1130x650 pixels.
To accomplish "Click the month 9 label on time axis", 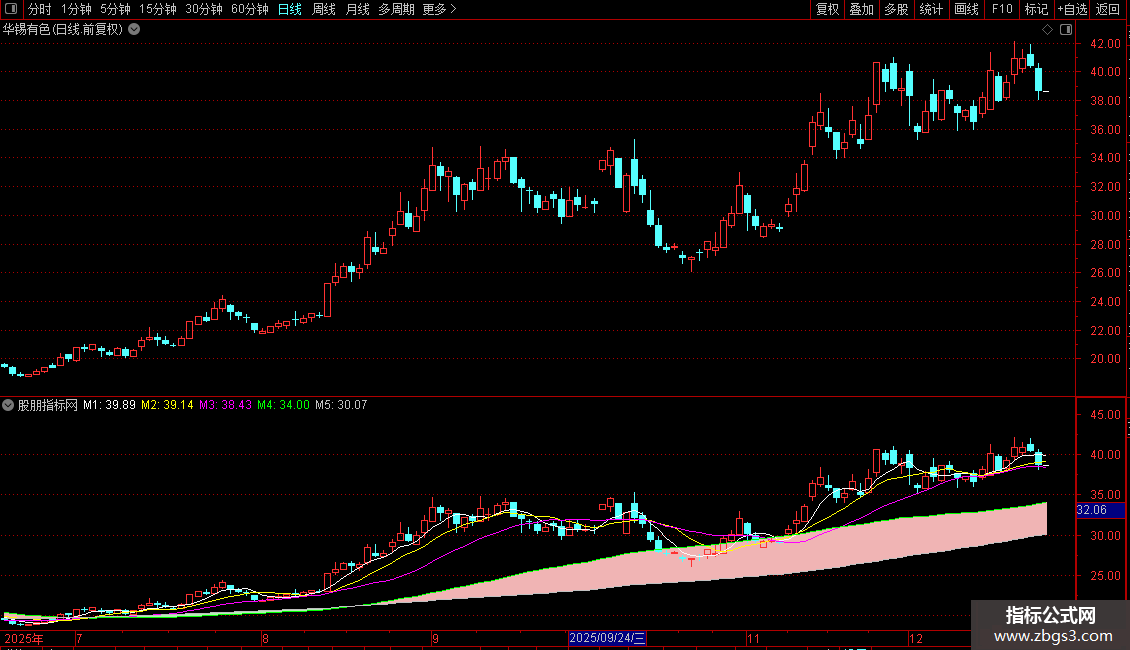I will (435, 638).
